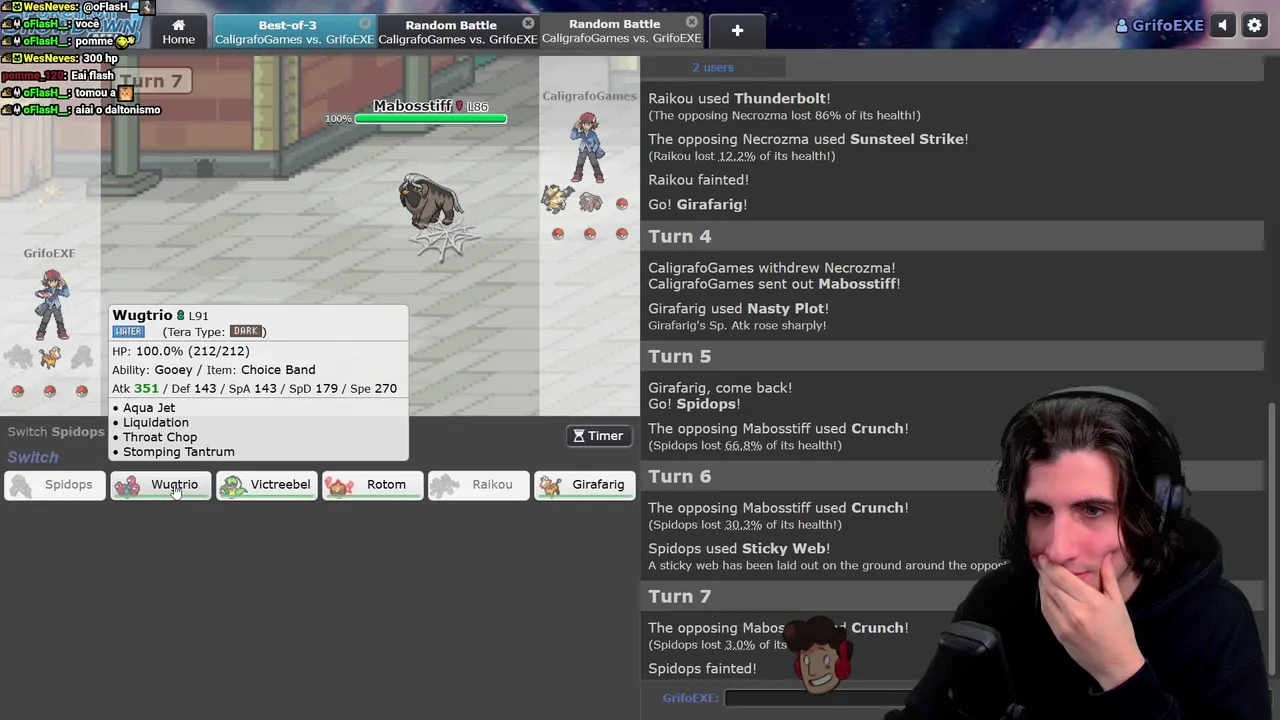Click the Dark tera type badge
This screenshot has height=720, width=1280.
tap(246, 332)
